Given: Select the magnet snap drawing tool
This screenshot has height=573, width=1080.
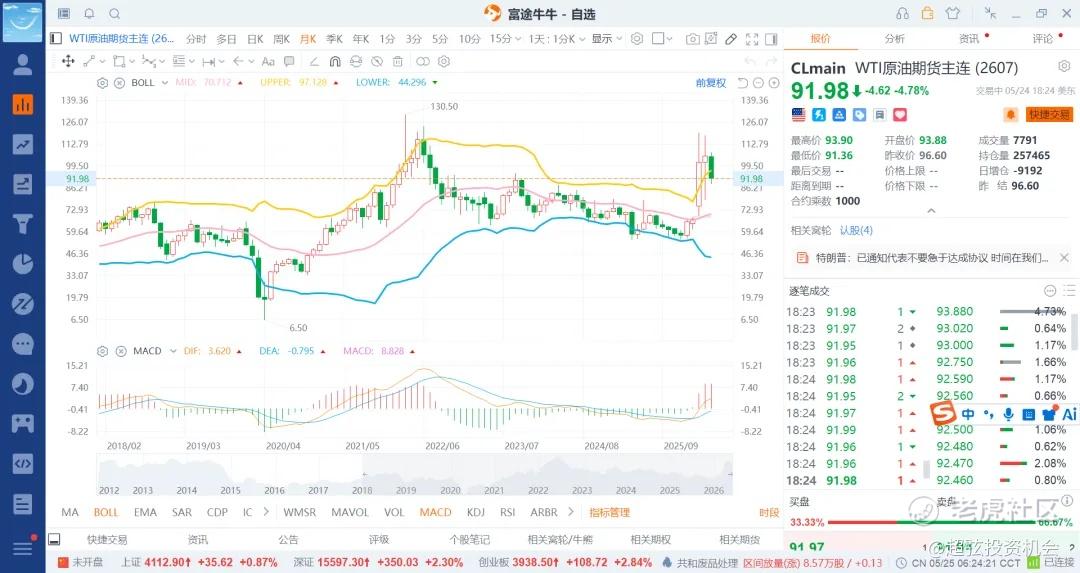Looking at the screenshot, I should 335,61.
